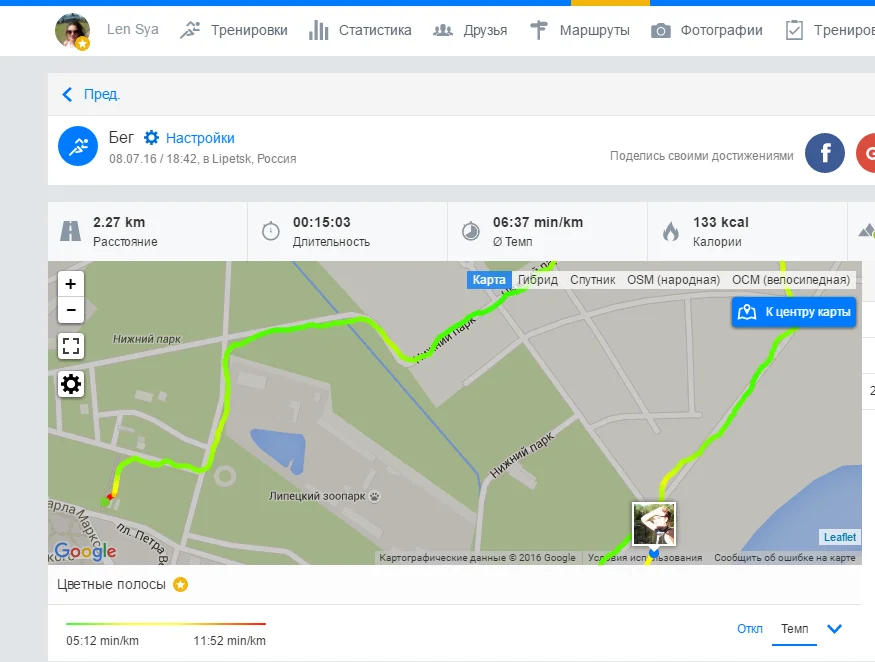Image resolution: width=875 pixels, height=662 pixels.
Task: Open the Настройки workout settings link
Action: (200, 138)
